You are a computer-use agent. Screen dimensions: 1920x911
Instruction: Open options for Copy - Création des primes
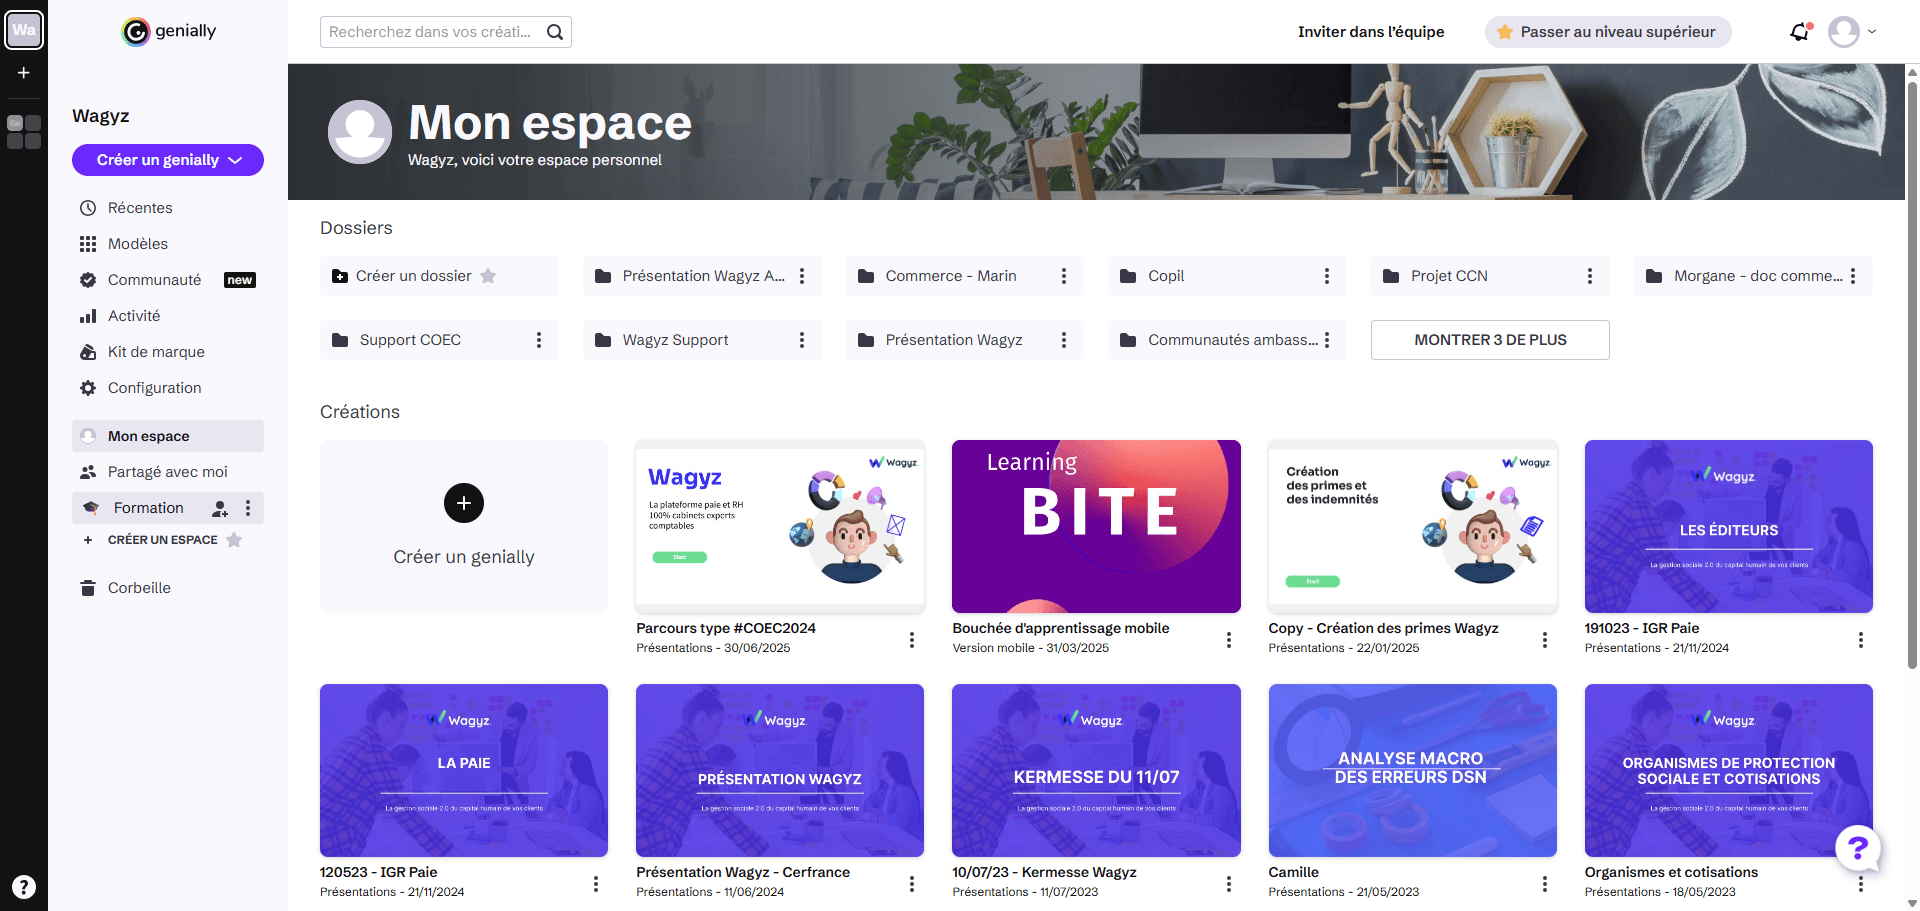coord(1545,640)
